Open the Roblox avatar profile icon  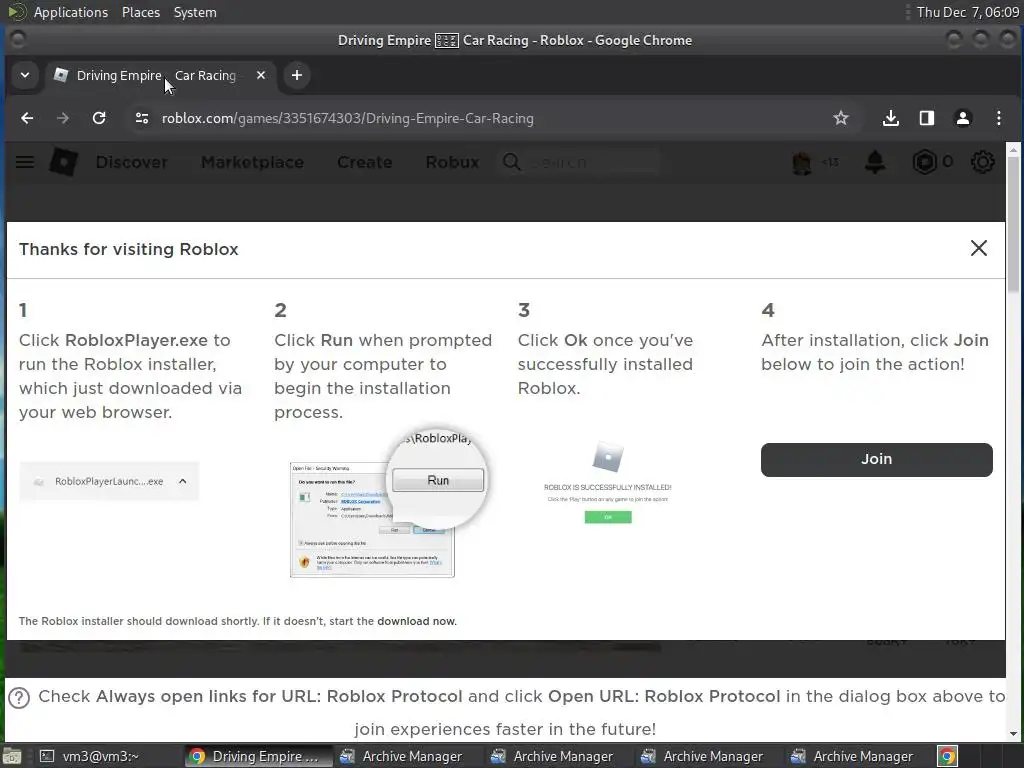[802, 162]
